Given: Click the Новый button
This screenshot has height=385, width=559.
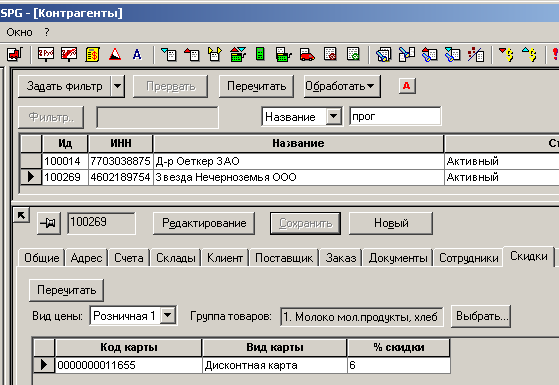Looking at the screenshot, I should (x=391, y=223).
